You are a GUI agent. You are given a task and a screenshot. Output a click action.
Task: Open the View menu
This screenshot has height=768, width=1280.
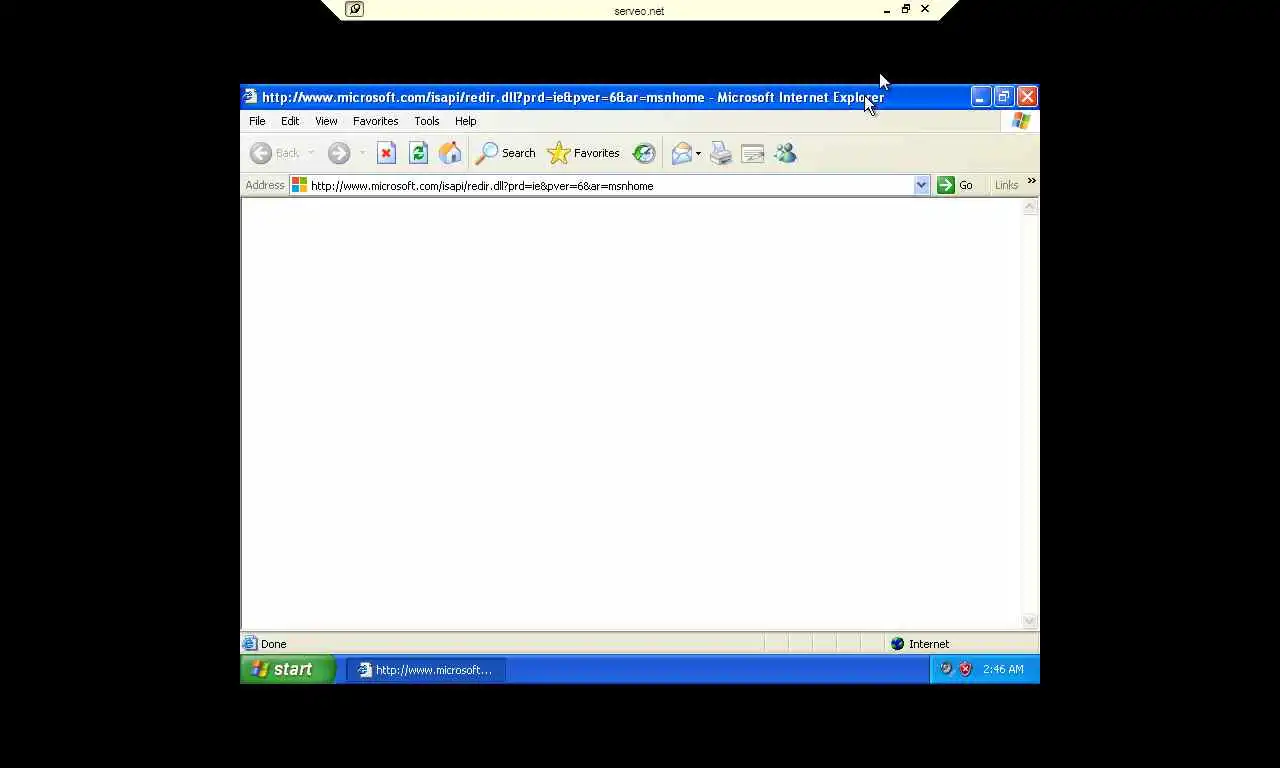click(326, 121)
